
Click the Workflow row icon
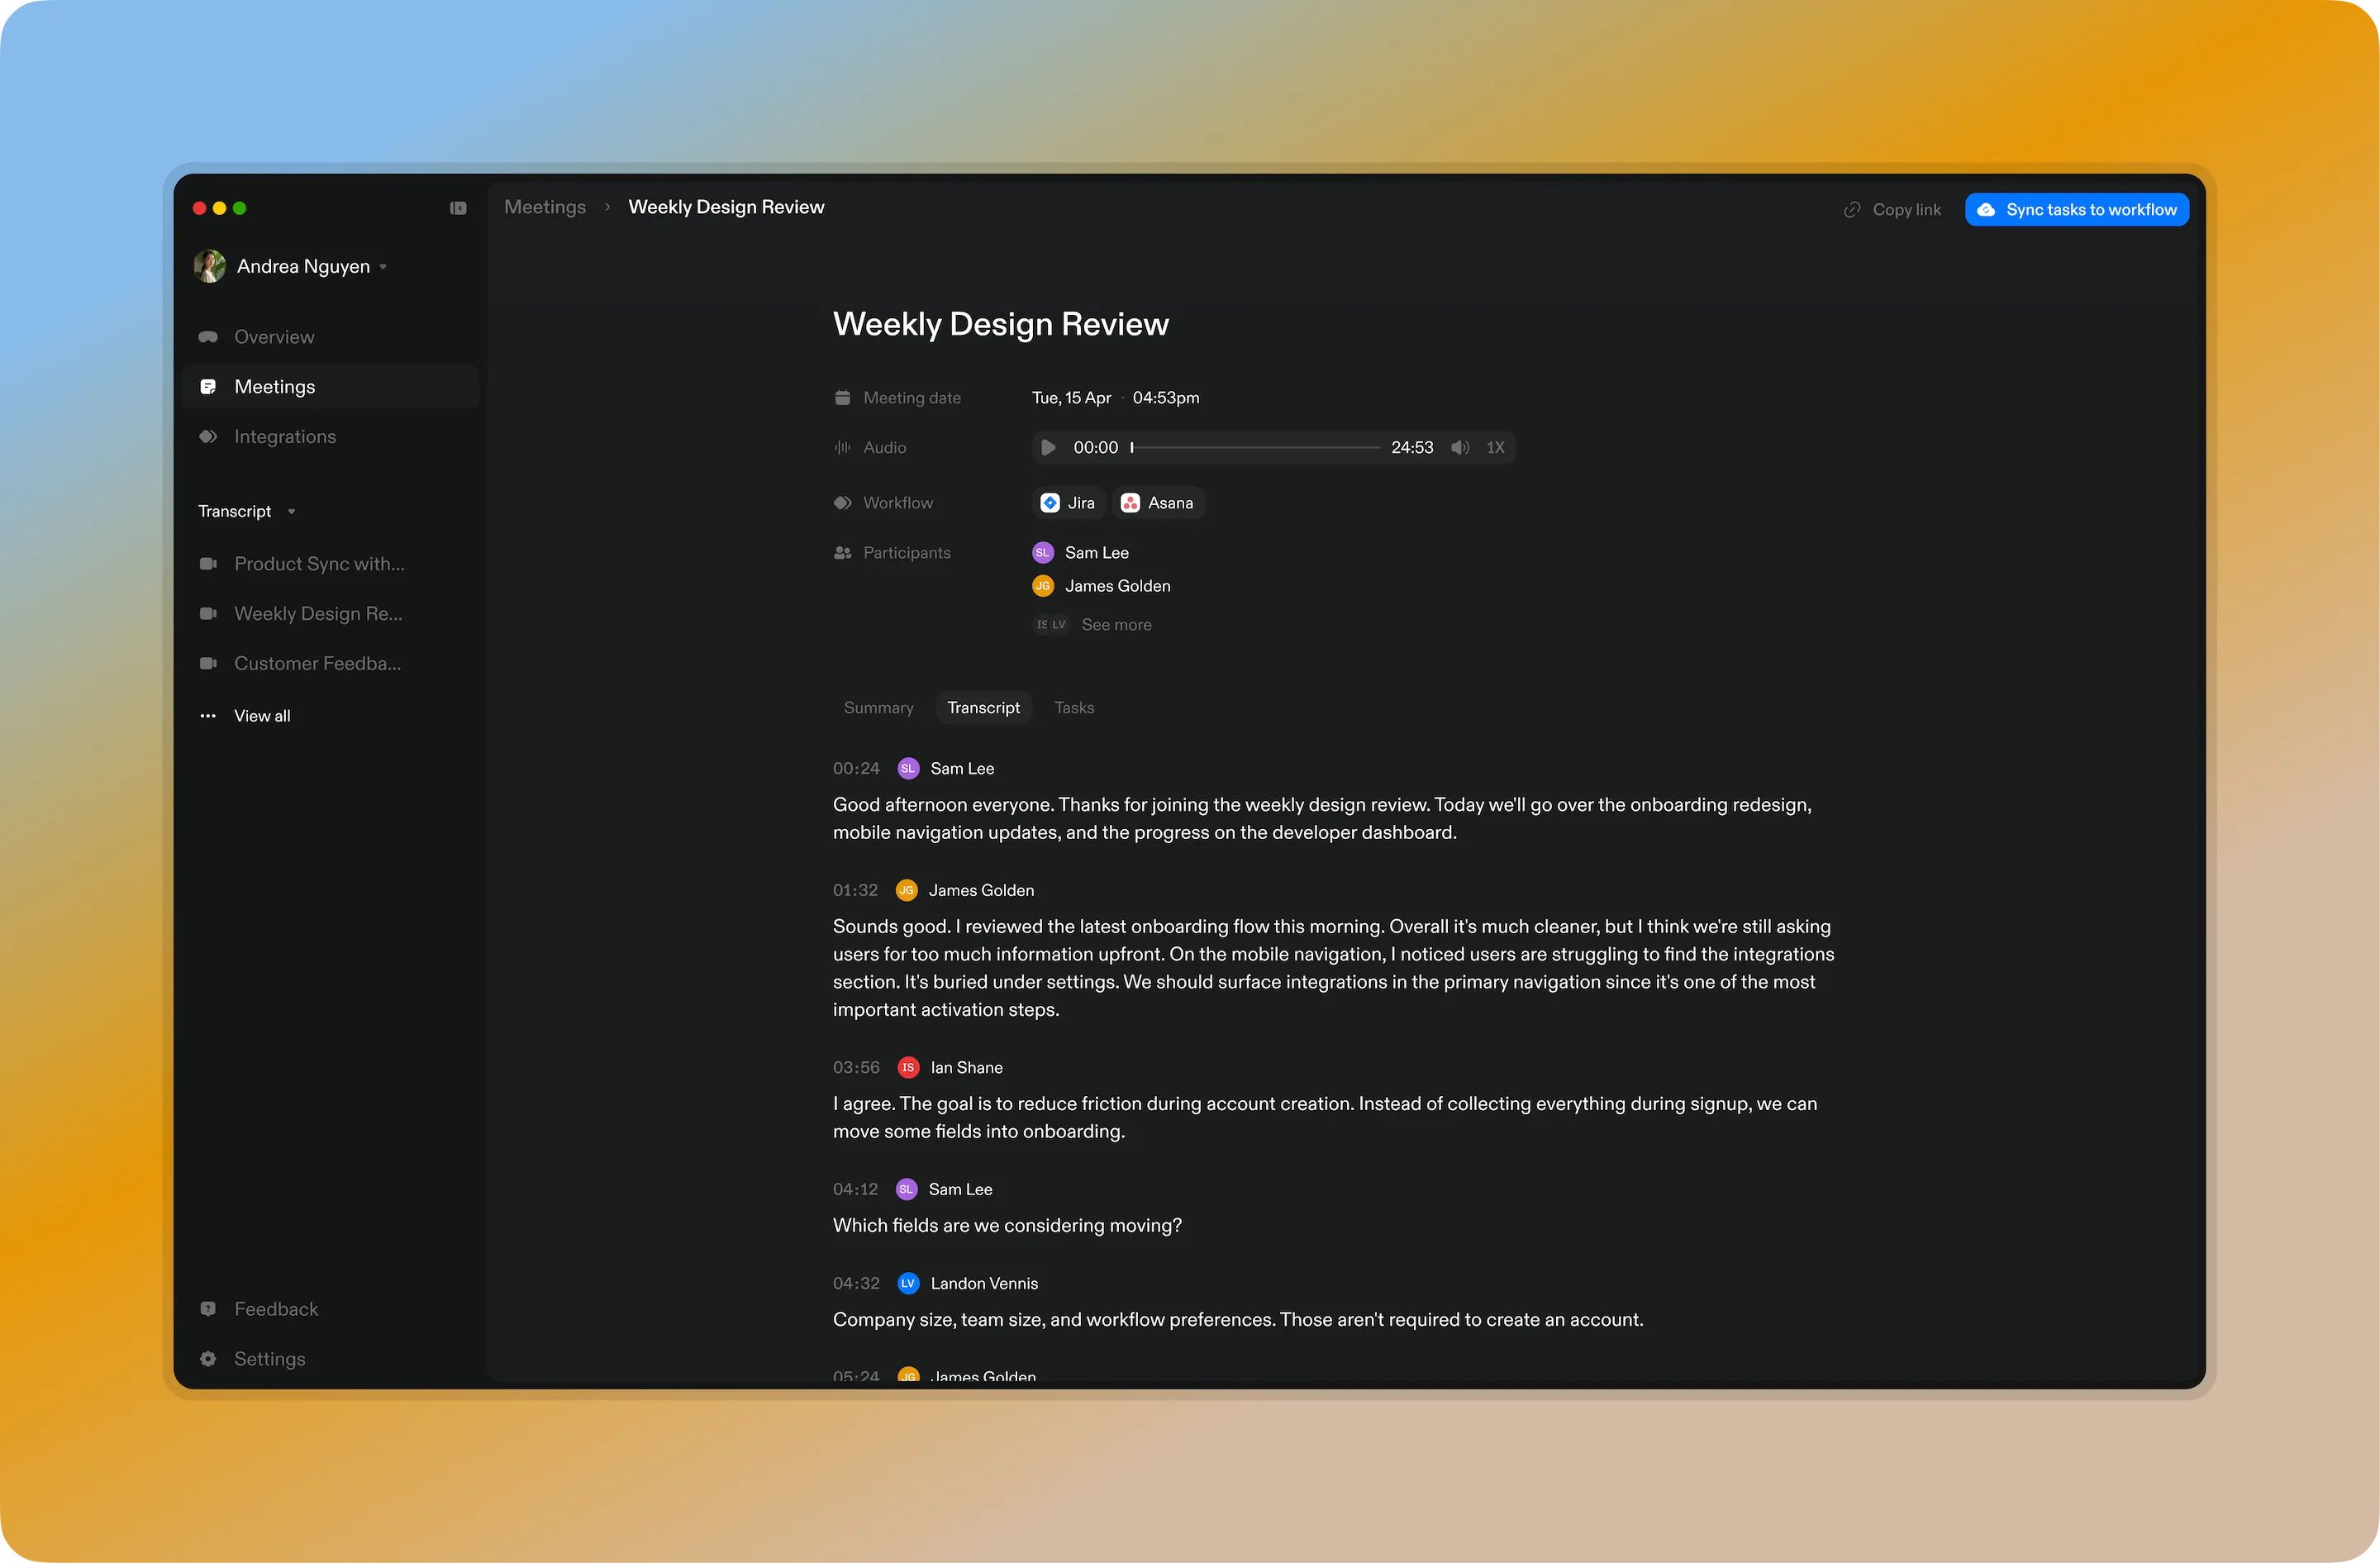point(842,503)
